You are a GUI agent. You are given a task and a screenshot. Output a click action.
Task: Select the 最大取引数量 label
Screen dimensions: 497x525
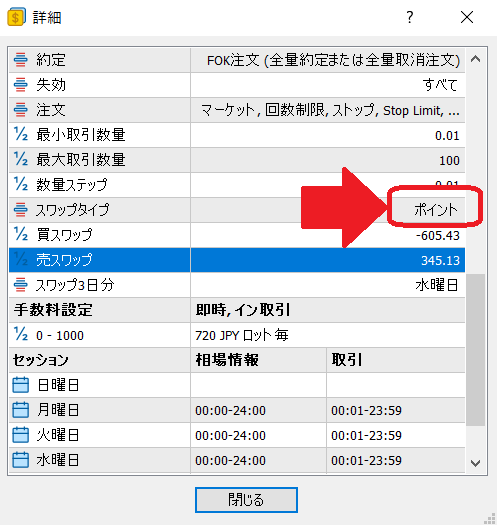click(x=81, y=160)
